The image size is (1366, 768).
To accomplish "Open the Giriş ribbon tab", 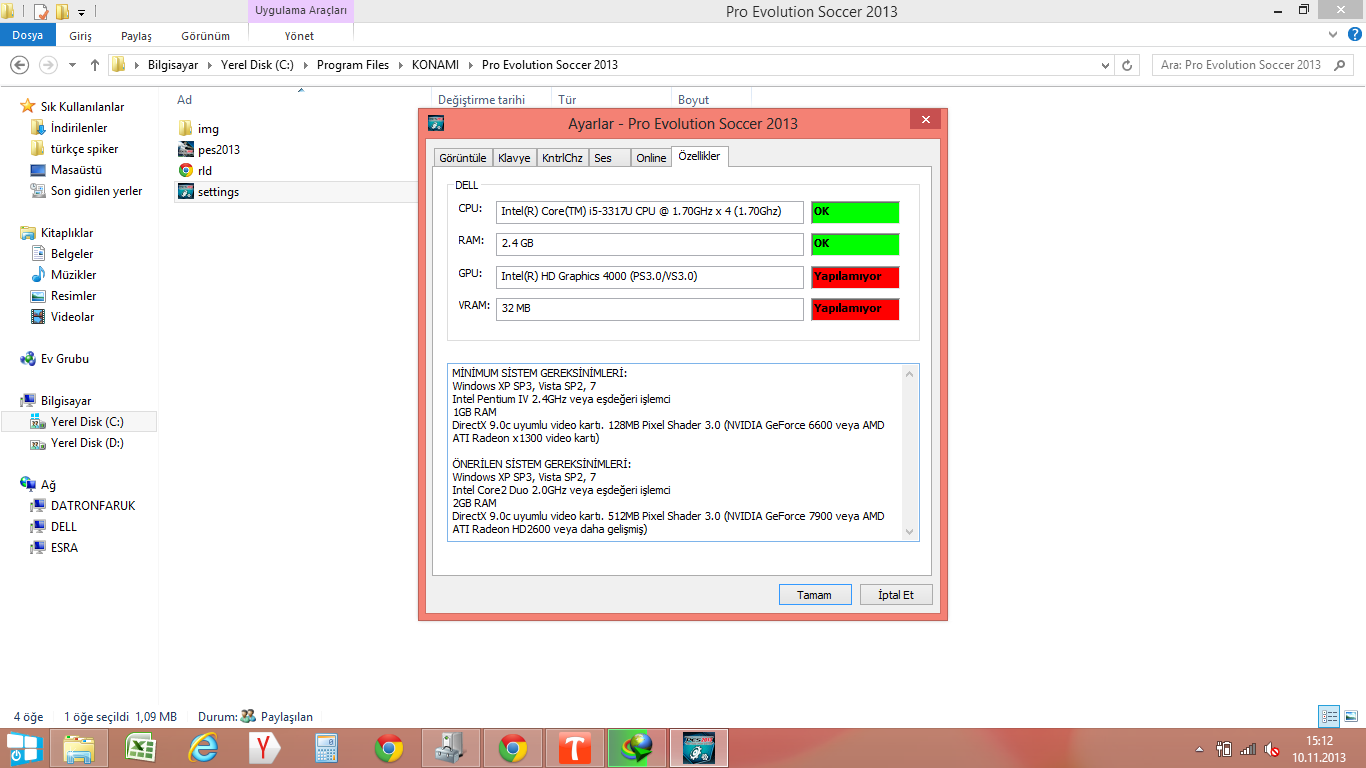I will [81, 36].
